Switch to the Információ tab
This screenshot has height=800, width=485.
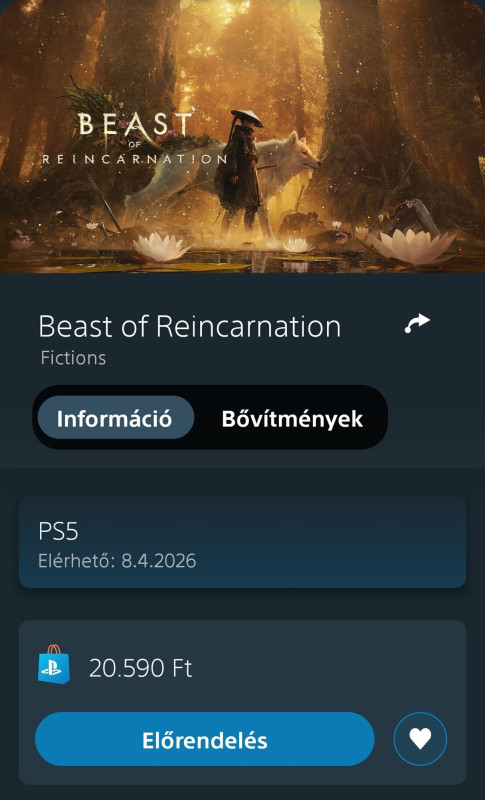(116, 418)
